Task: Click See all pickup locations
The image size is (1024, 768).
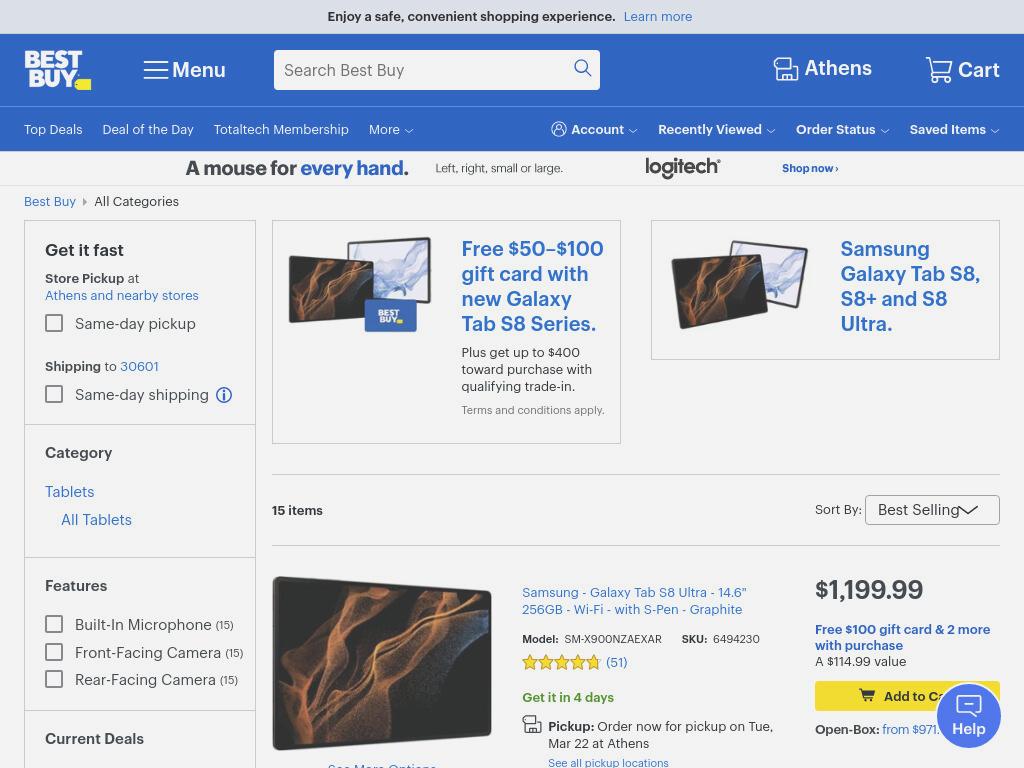Action: (608, 763)
